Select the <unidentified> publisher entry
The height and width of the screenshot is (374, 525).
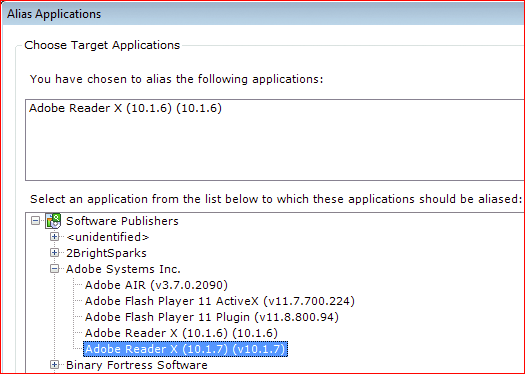[x=107, y=237]
